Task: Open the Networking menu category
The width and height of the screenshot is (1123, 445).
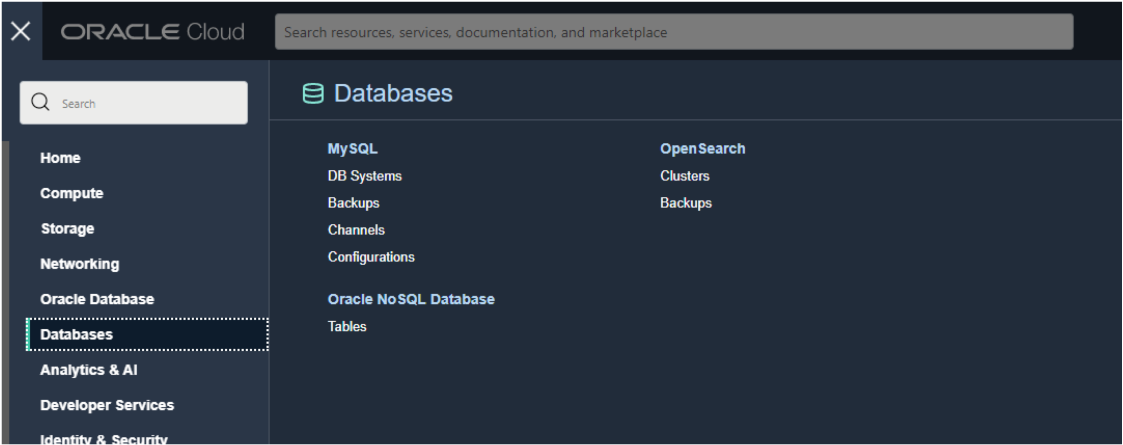Action: coord(79,264)
